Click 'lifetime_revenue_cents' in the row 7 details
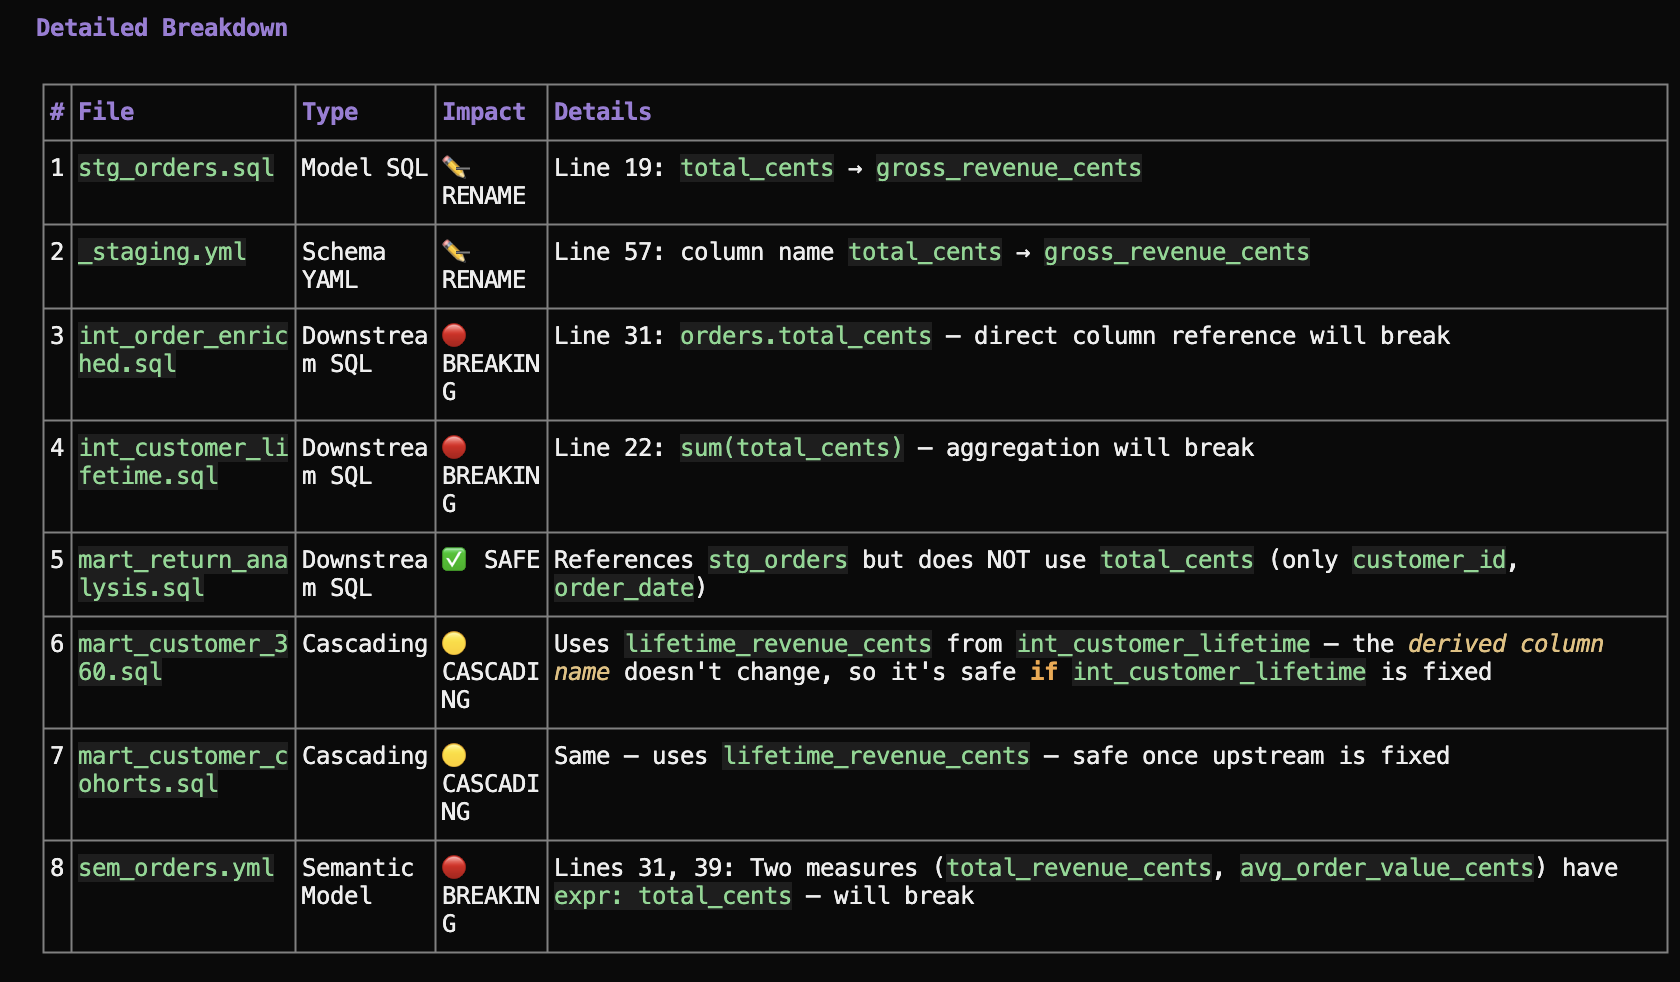Screen dimensions: 1680x982 click(x=876, y=756)
